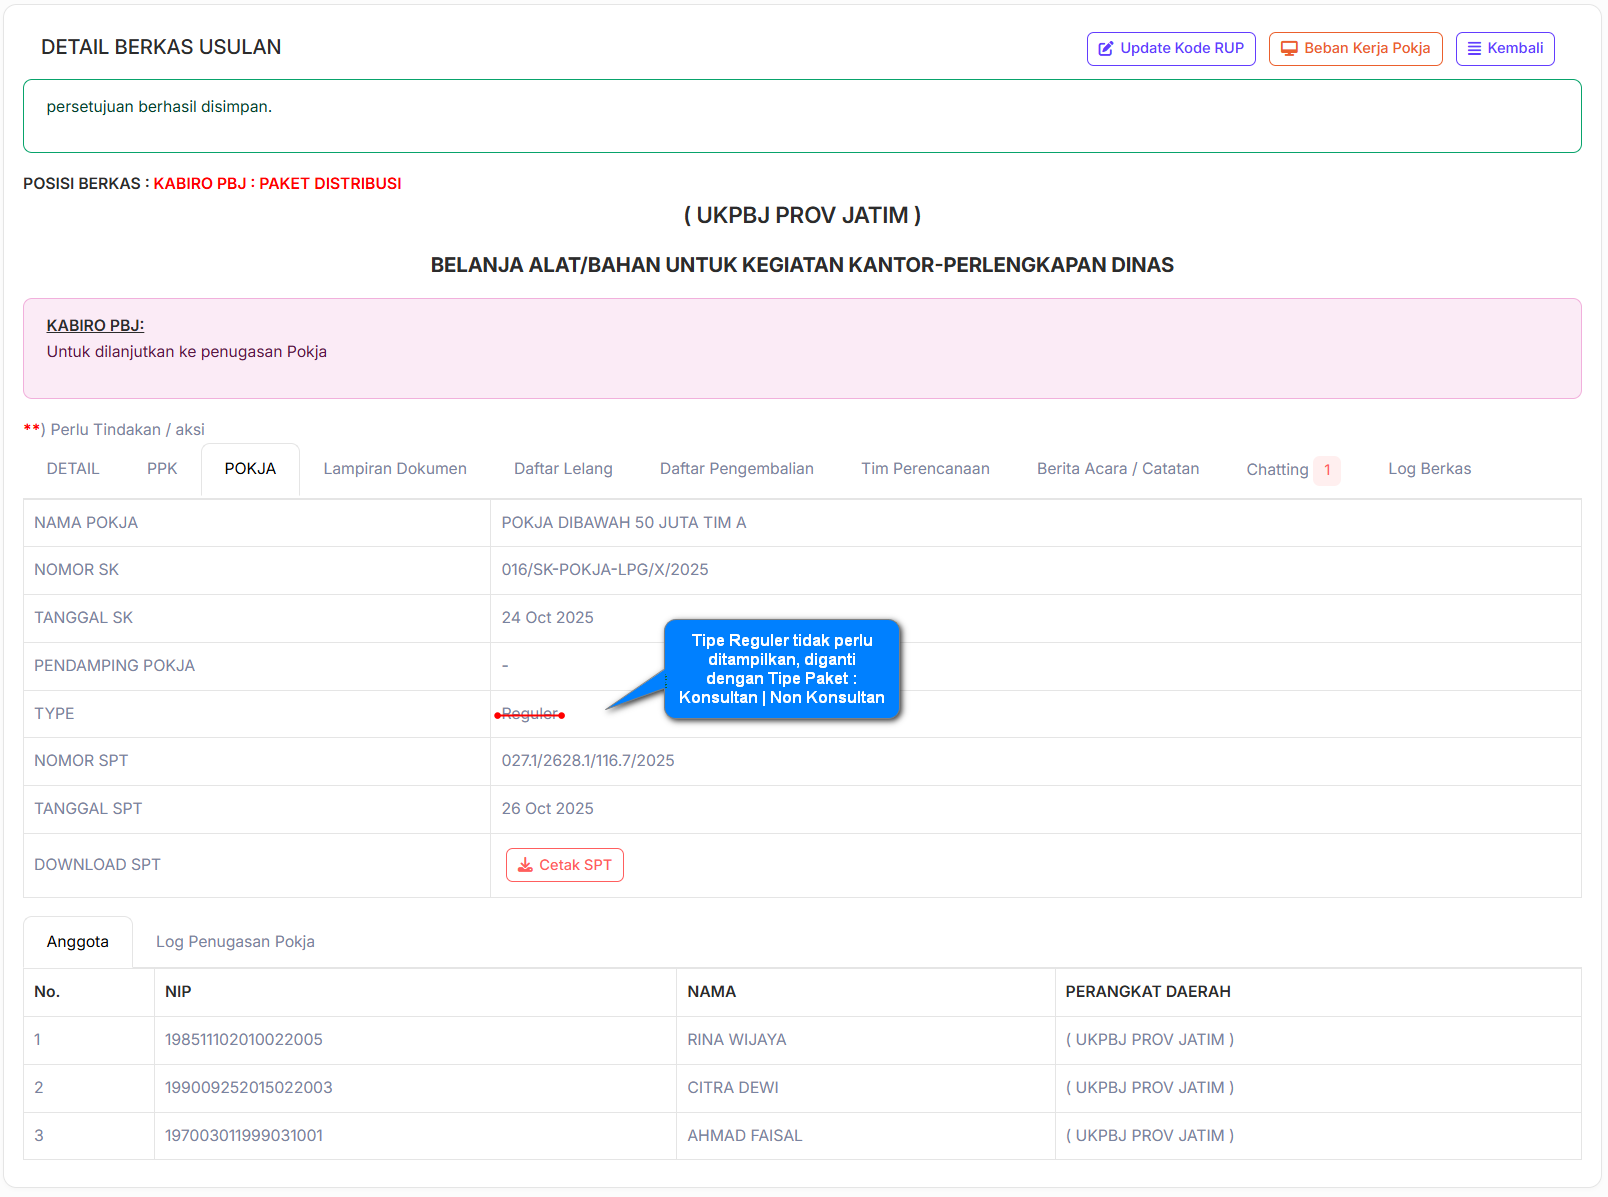This screenshot has height=1197, width=1608.
Task: Open the Log Berkas tab
Action: point(1429,469)
